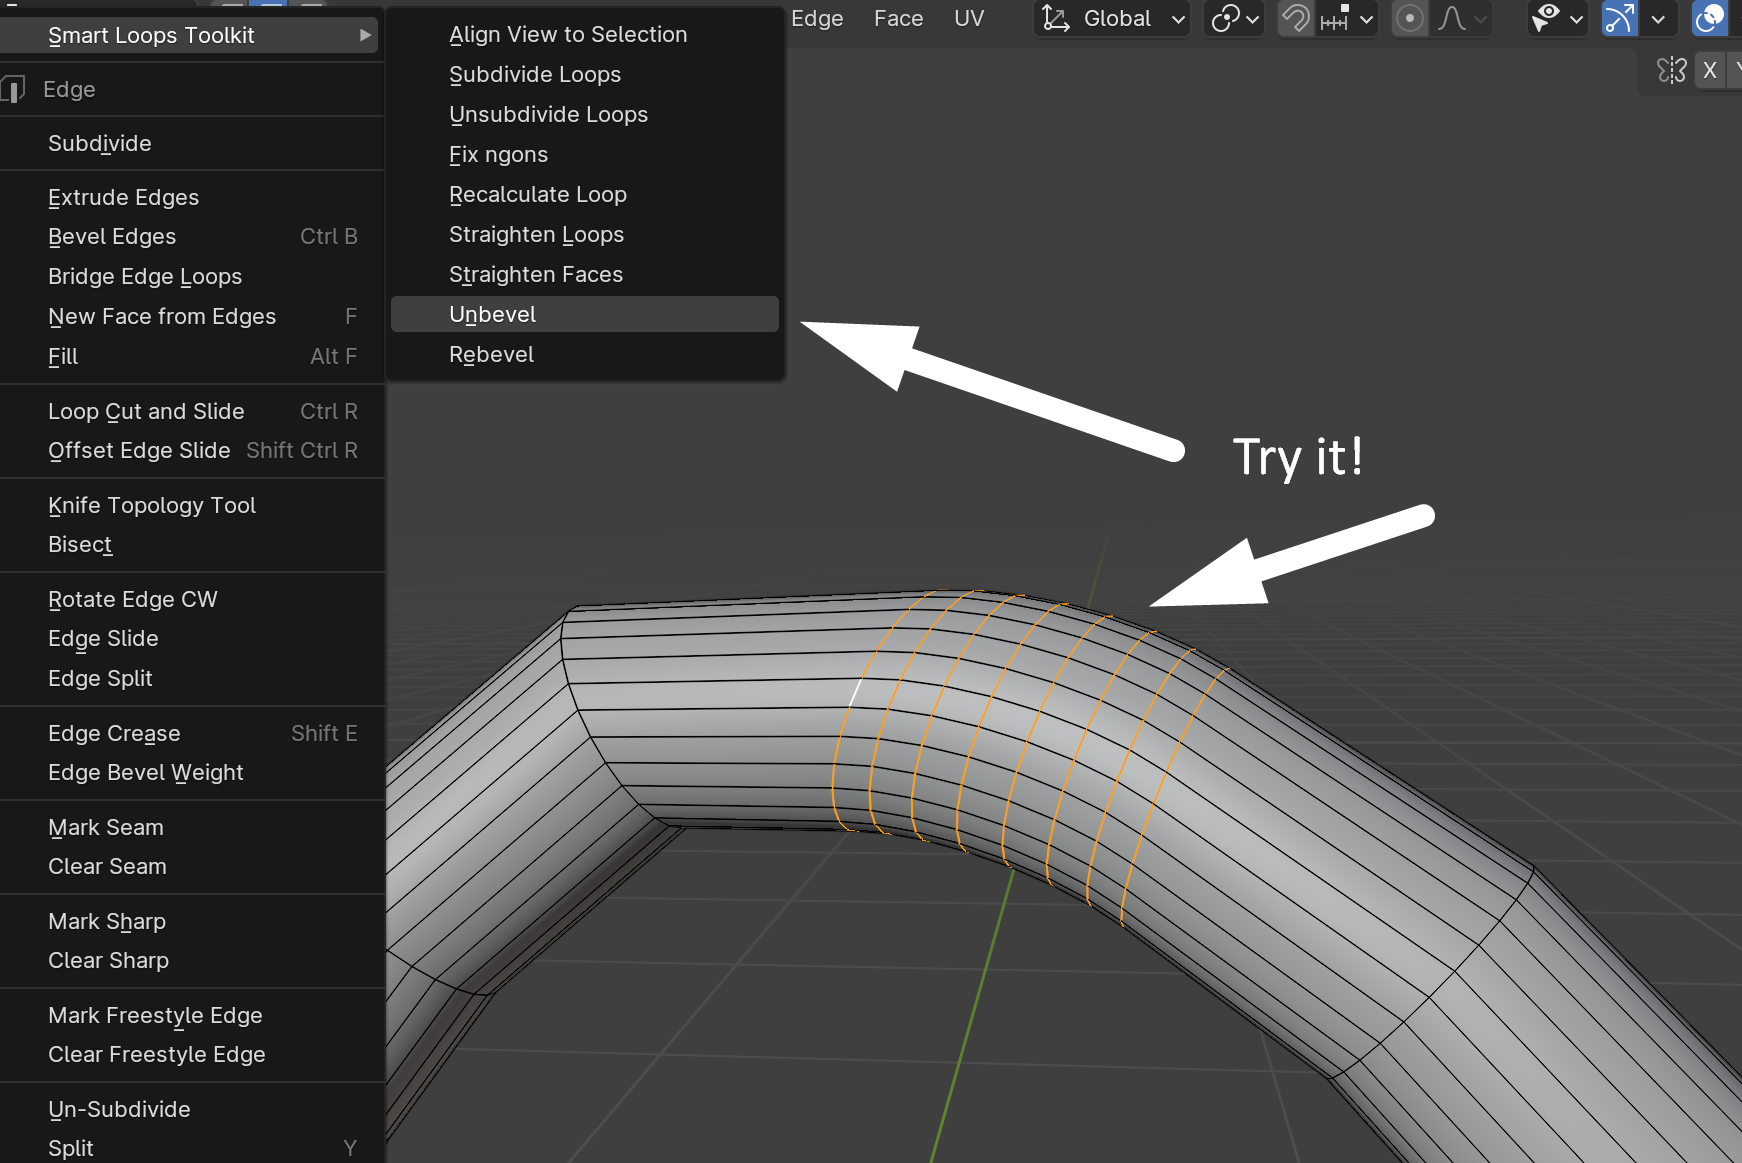Open the Face menu
The image size is (1742, 1163).
pyautogui.click(x=898, y=19)
